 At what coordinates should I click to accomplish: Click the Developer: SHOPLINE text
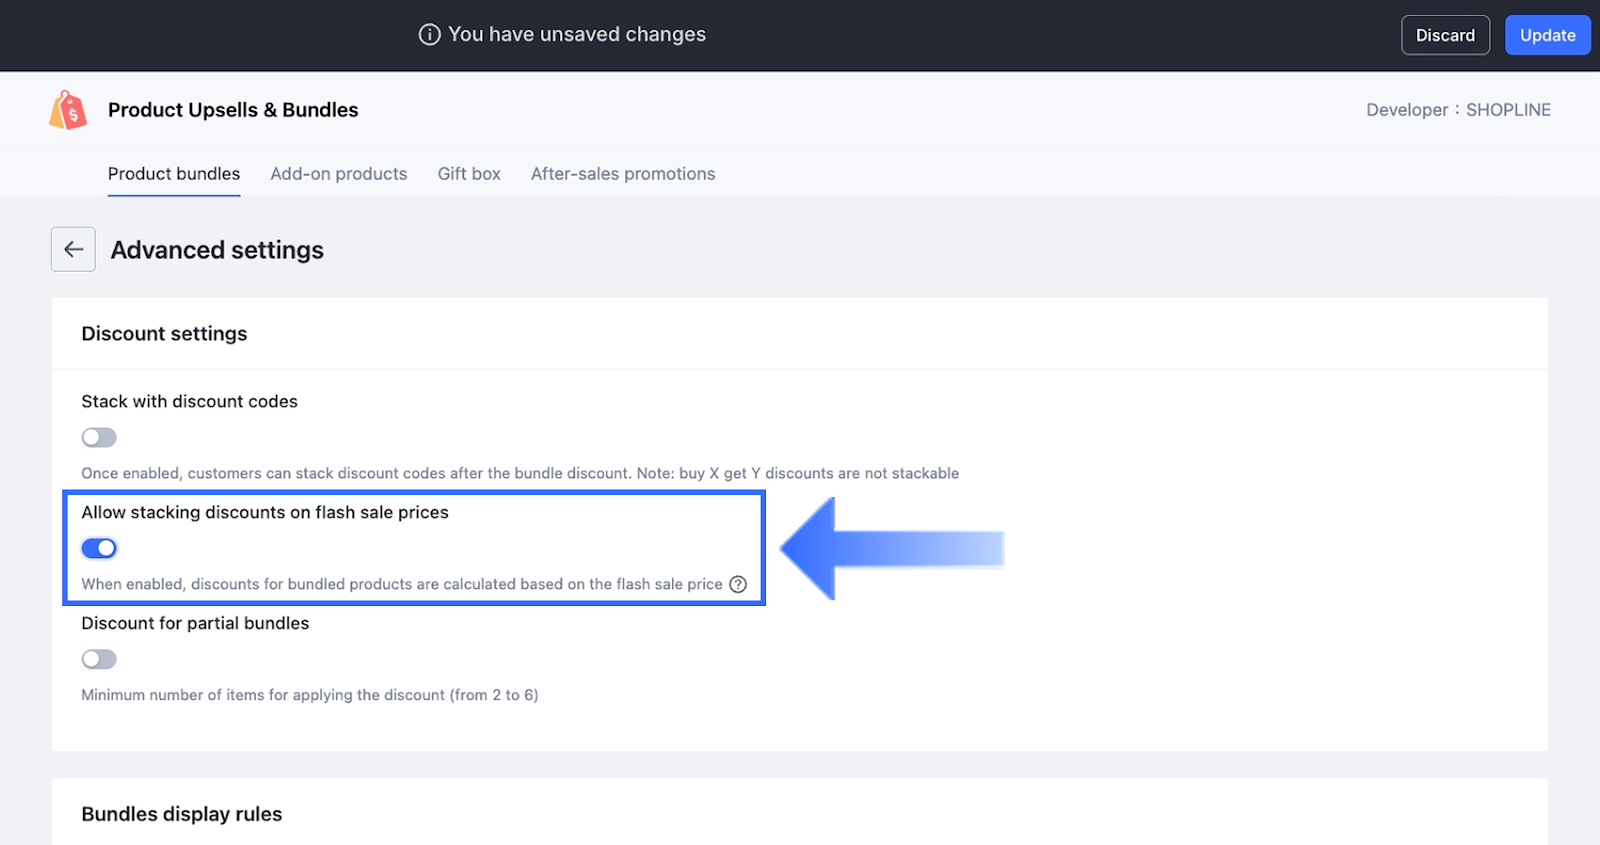(x=1458, y=110)
